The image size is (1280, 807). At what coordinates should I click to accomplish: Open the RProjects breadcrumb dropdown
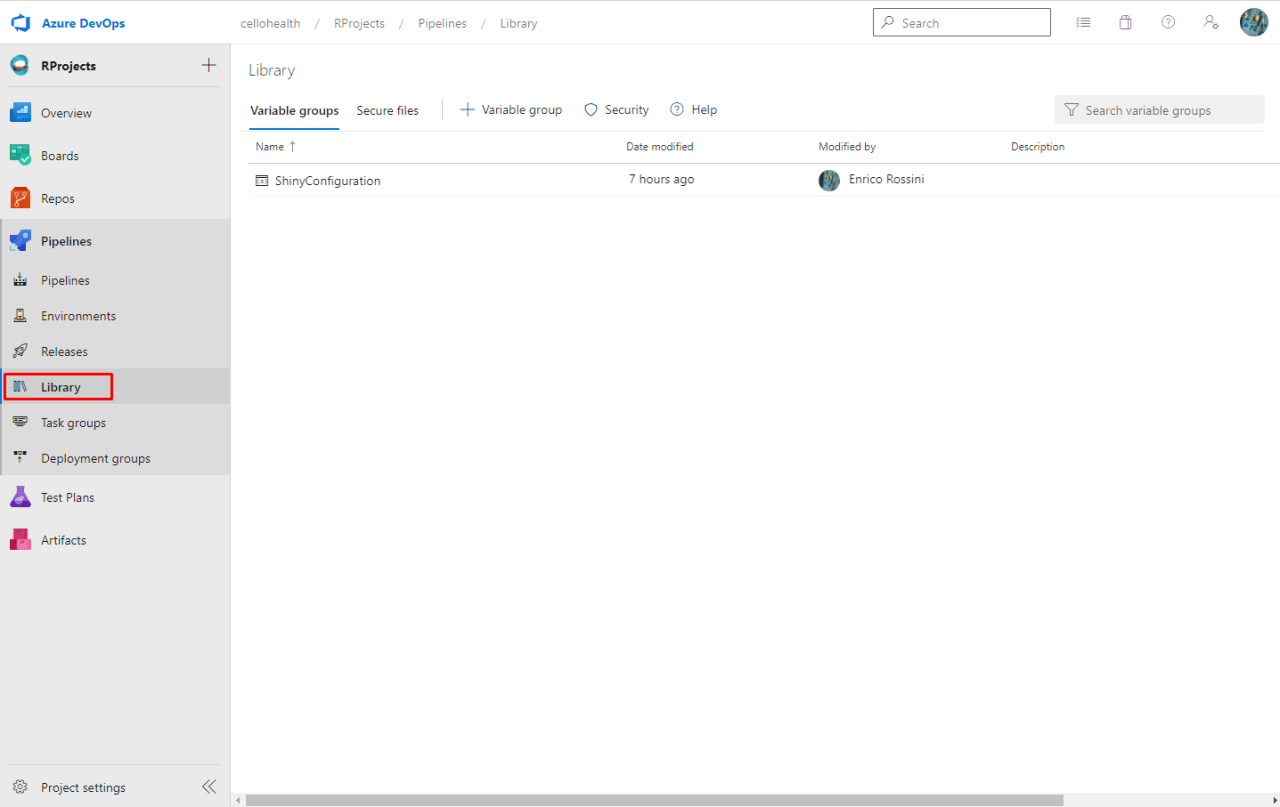click(x=359, y=23)
